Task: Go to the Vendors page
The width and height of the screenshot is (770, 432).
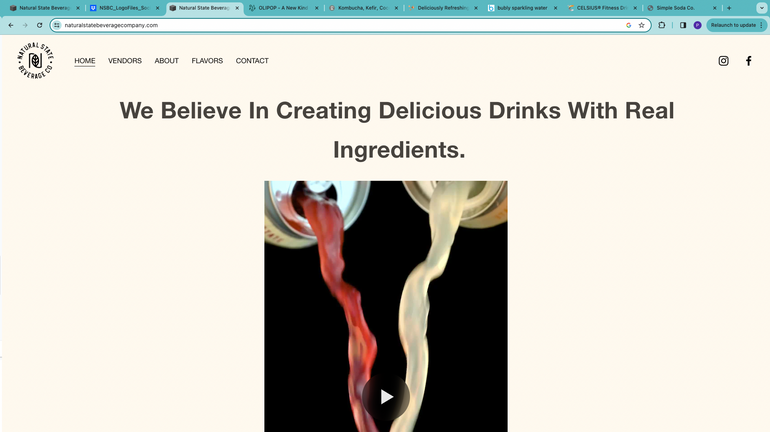Action: [x=125, y=61]
